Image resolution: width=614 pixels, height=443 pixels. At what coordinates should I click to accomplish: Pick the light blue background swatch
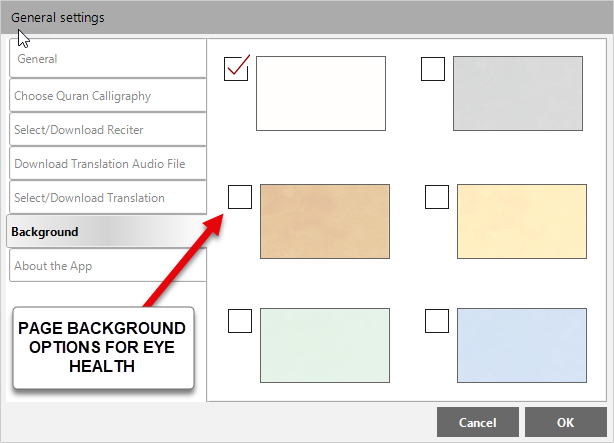[522, 345]
